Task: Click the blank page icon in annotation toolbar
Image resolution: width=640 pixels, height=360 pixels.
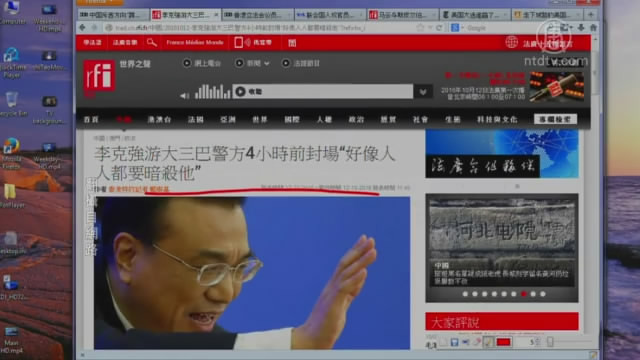Action: coord(443,342)
